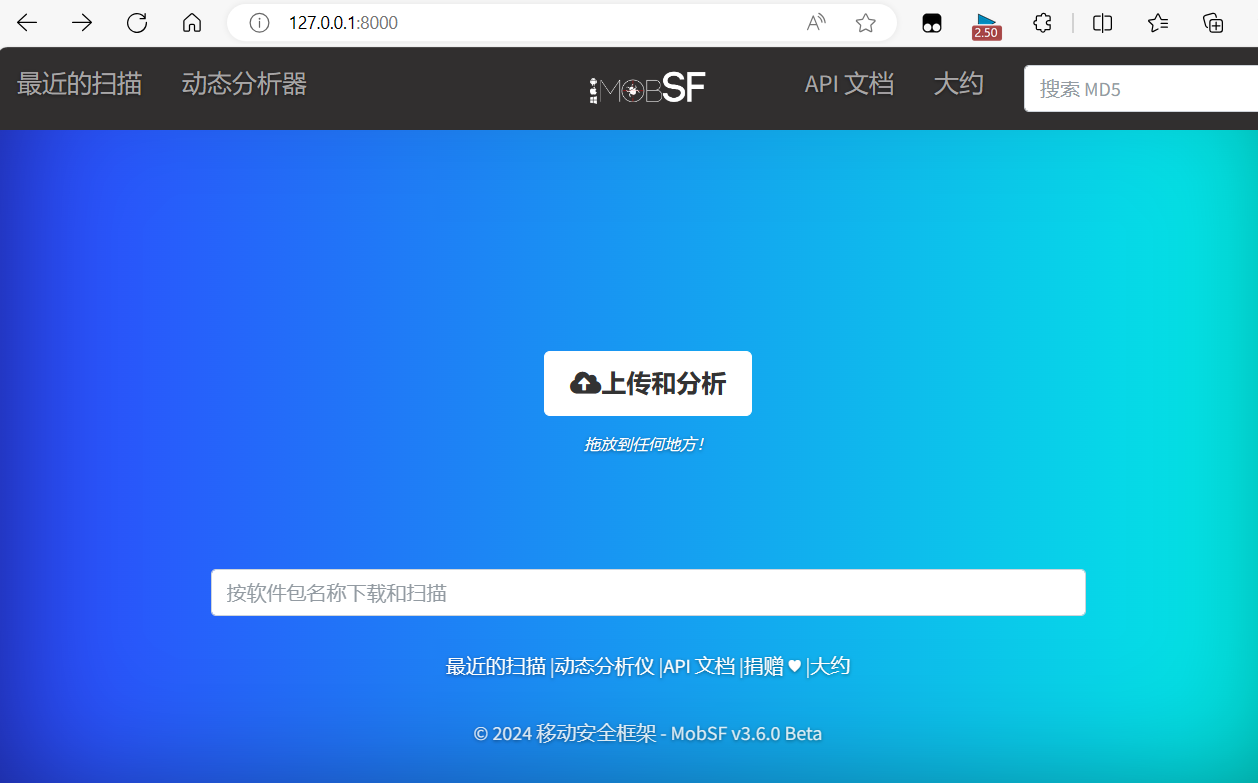Toggle split screen view
The height and width of the screenshot is (783, 1258).
point(1103,23)
